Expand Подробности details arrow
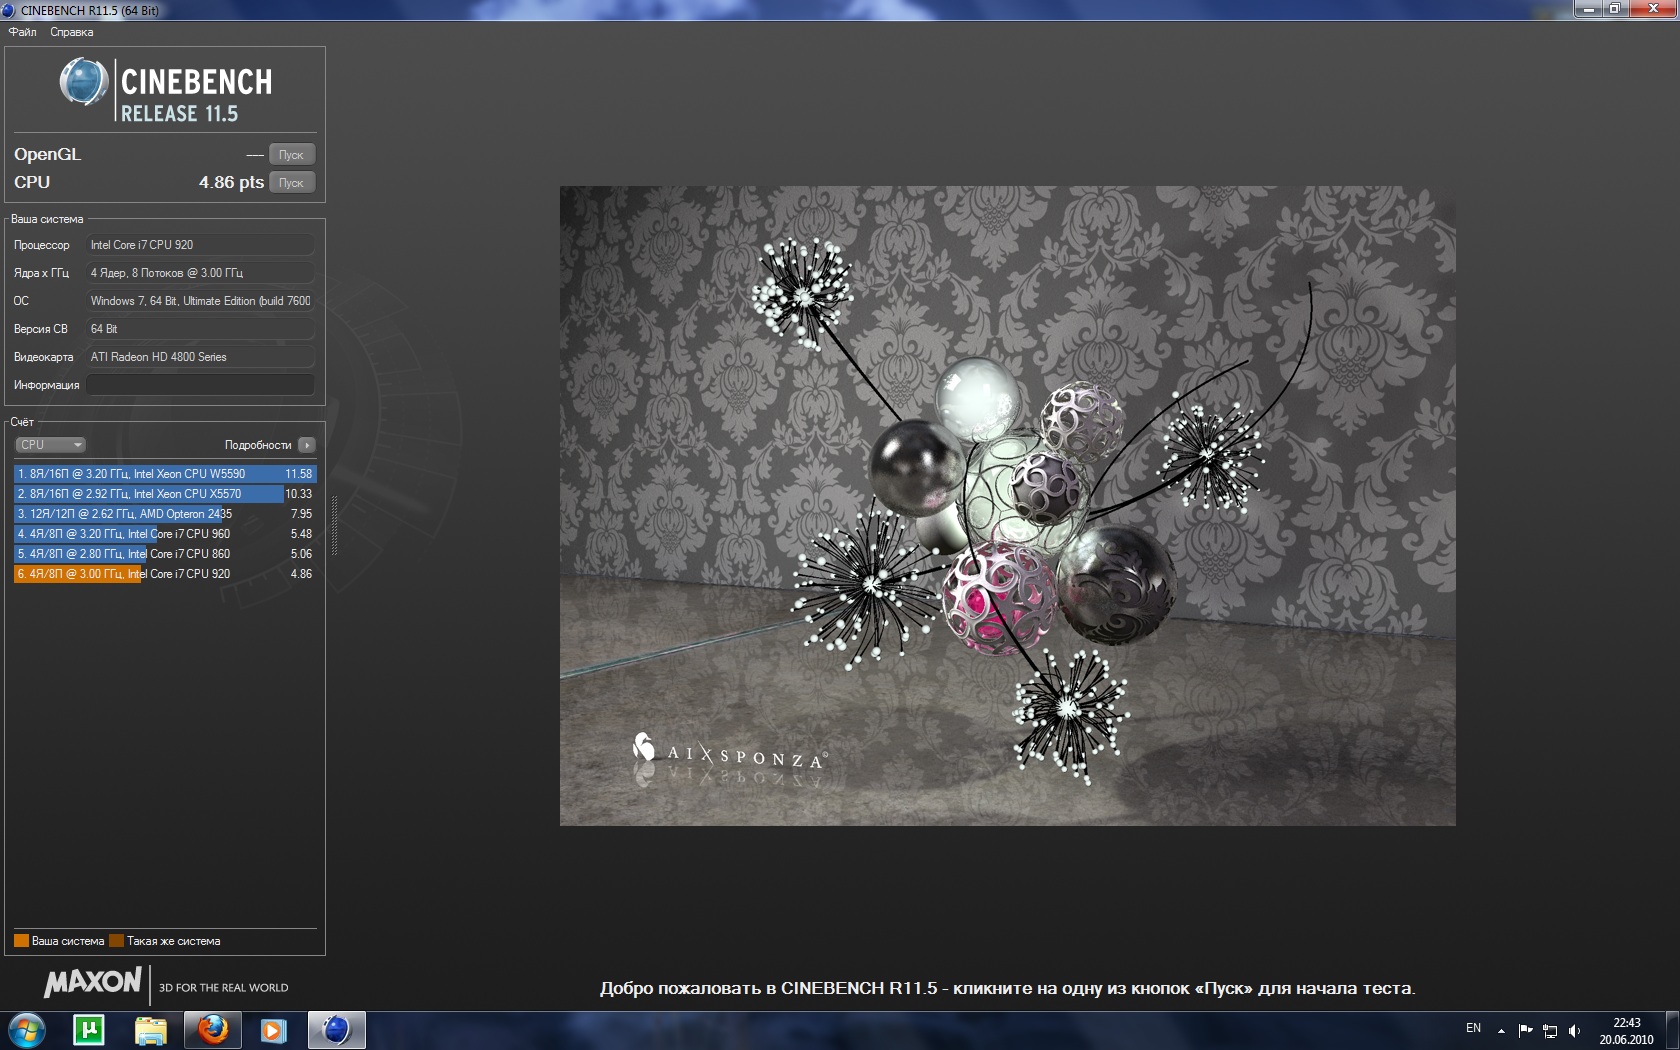This screenshot has width=1680, height=1050. [x=307, y=445]
